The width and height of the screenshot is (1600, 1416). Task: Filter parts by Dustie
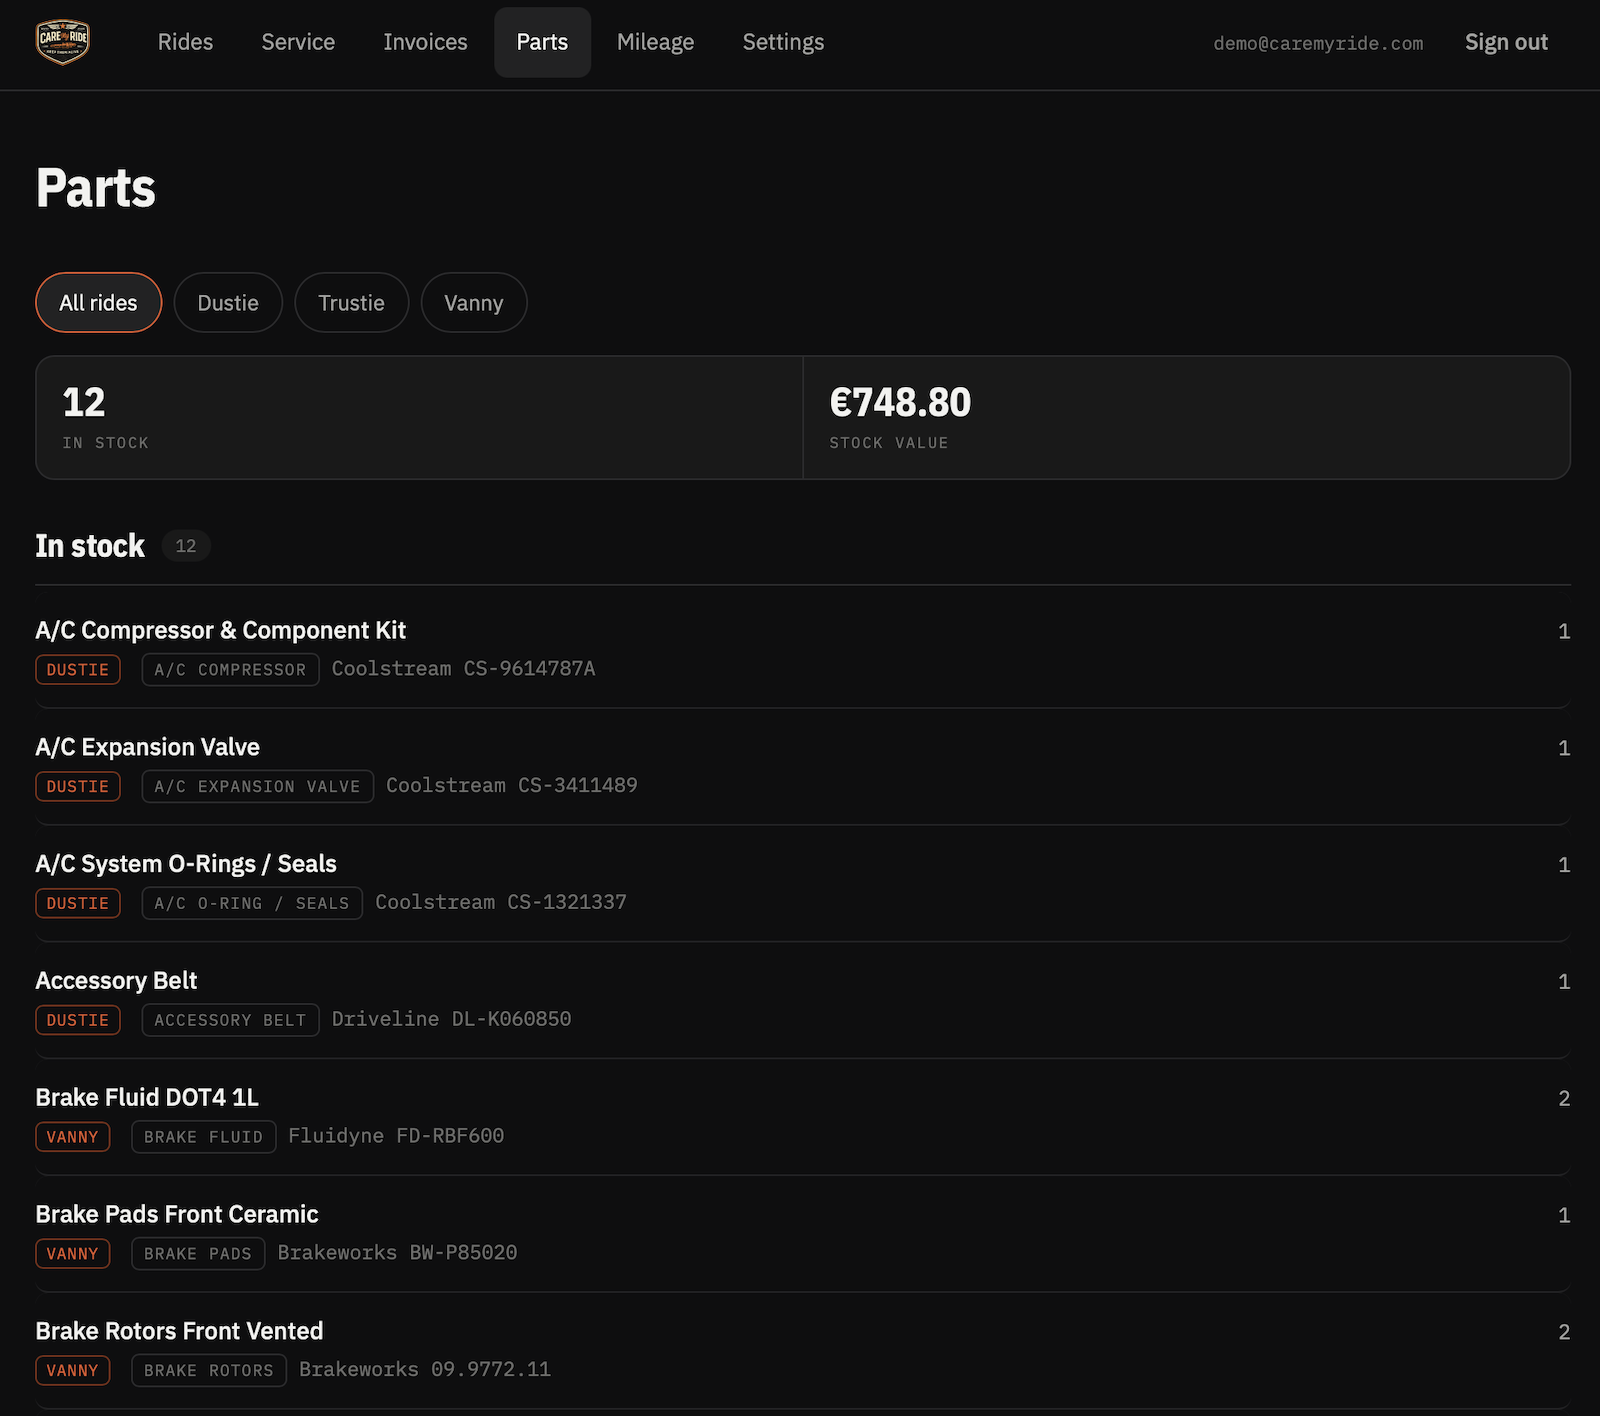click(228, 303)
